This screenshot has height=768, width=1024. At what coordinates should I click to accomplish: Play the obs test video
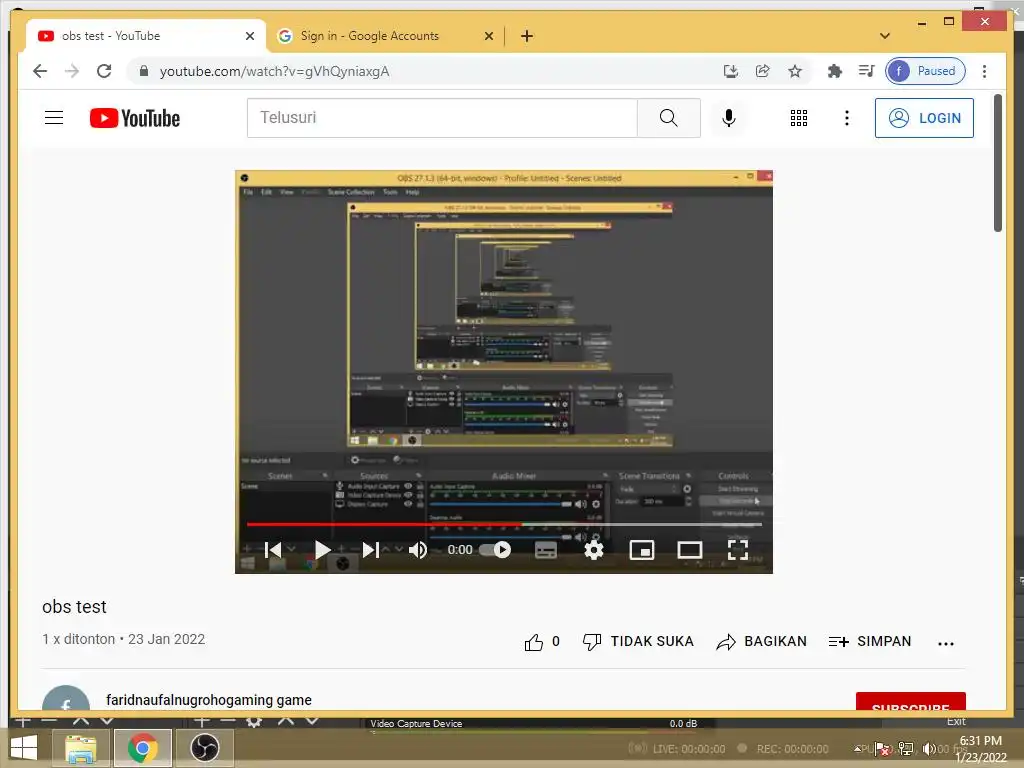[322, 550]
